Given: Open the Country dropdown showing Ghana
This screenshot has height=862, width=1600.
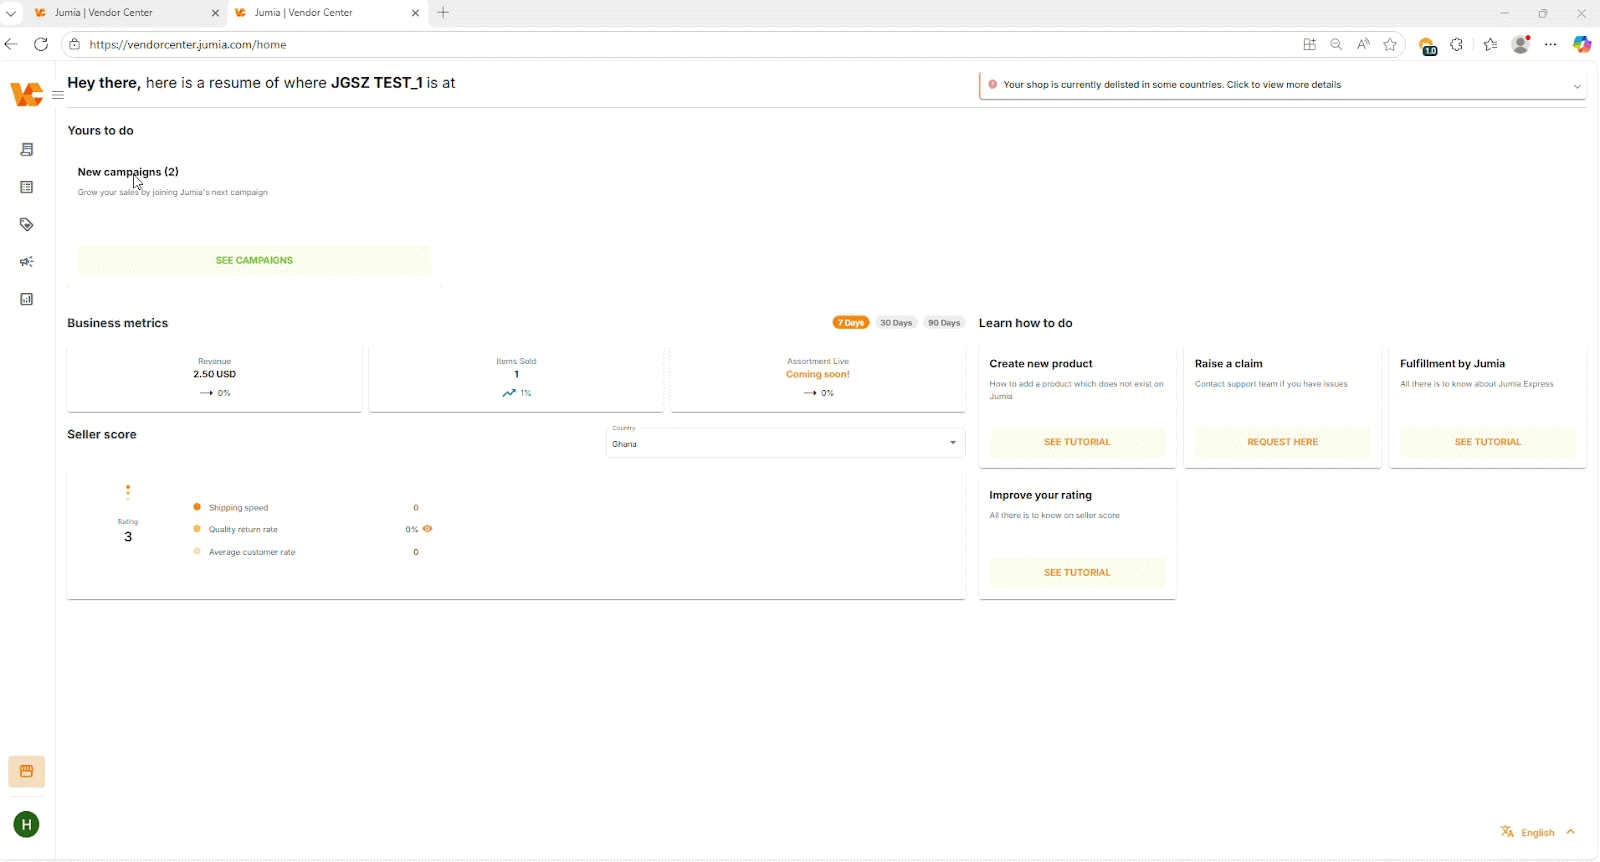Looking at the screenshot, I should point(786,440).
